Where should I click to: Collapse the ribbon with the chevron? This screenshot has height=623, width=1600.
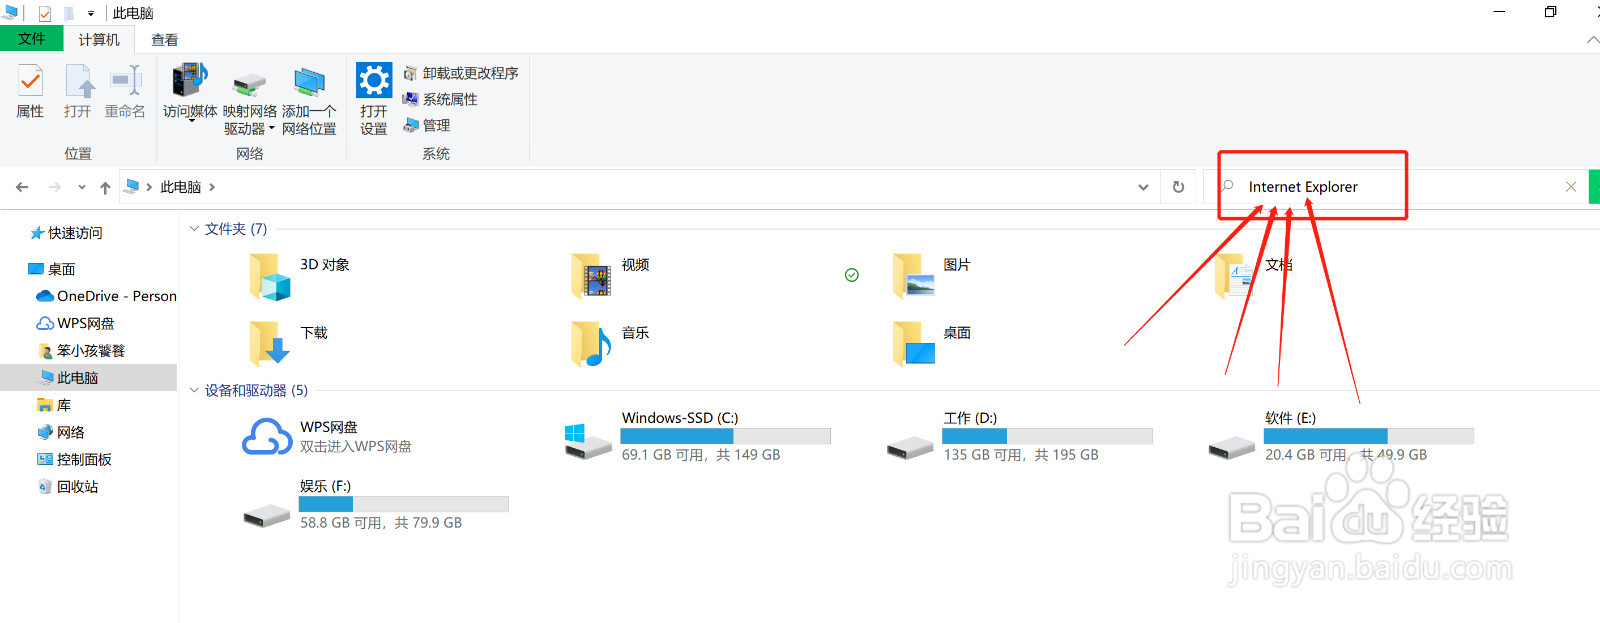point(1592,40)
